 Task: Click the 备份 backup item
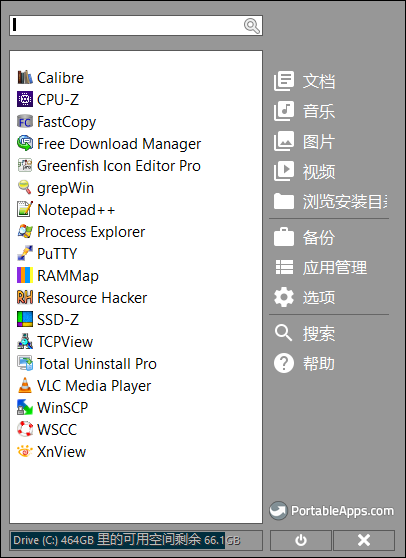click(x=305, y=237)
